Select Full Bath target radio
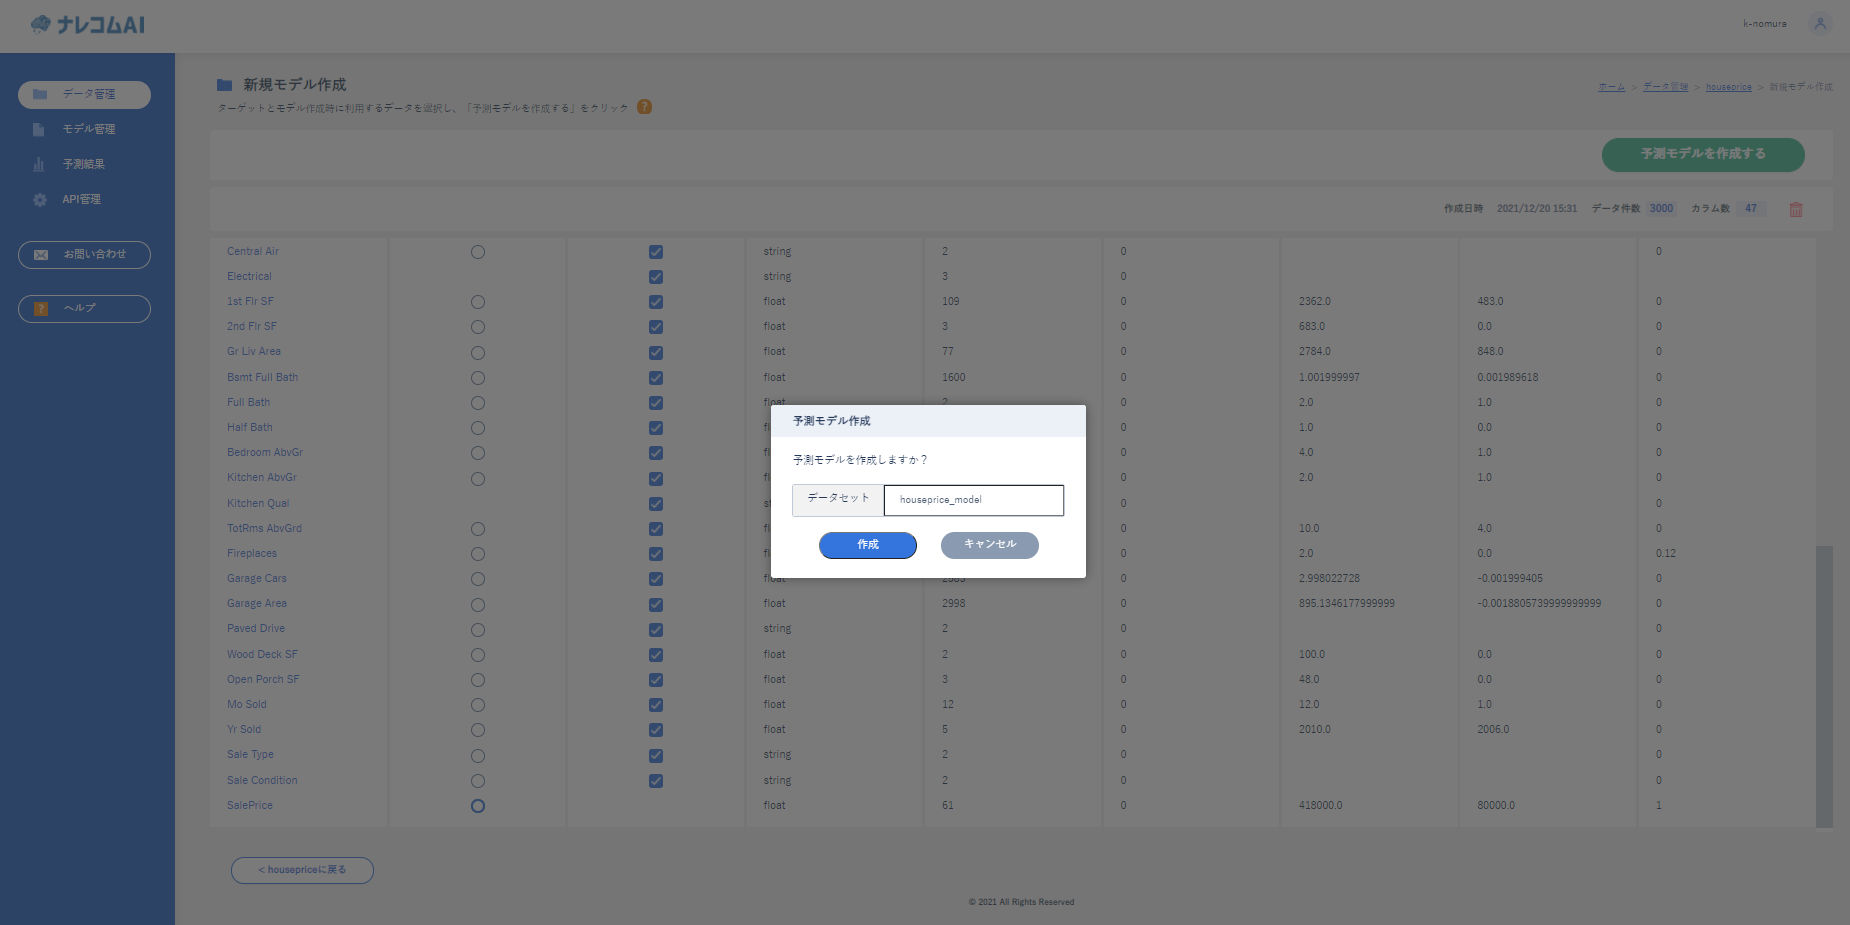Screen dimensions: 1850x925 (x=478, y=403)
